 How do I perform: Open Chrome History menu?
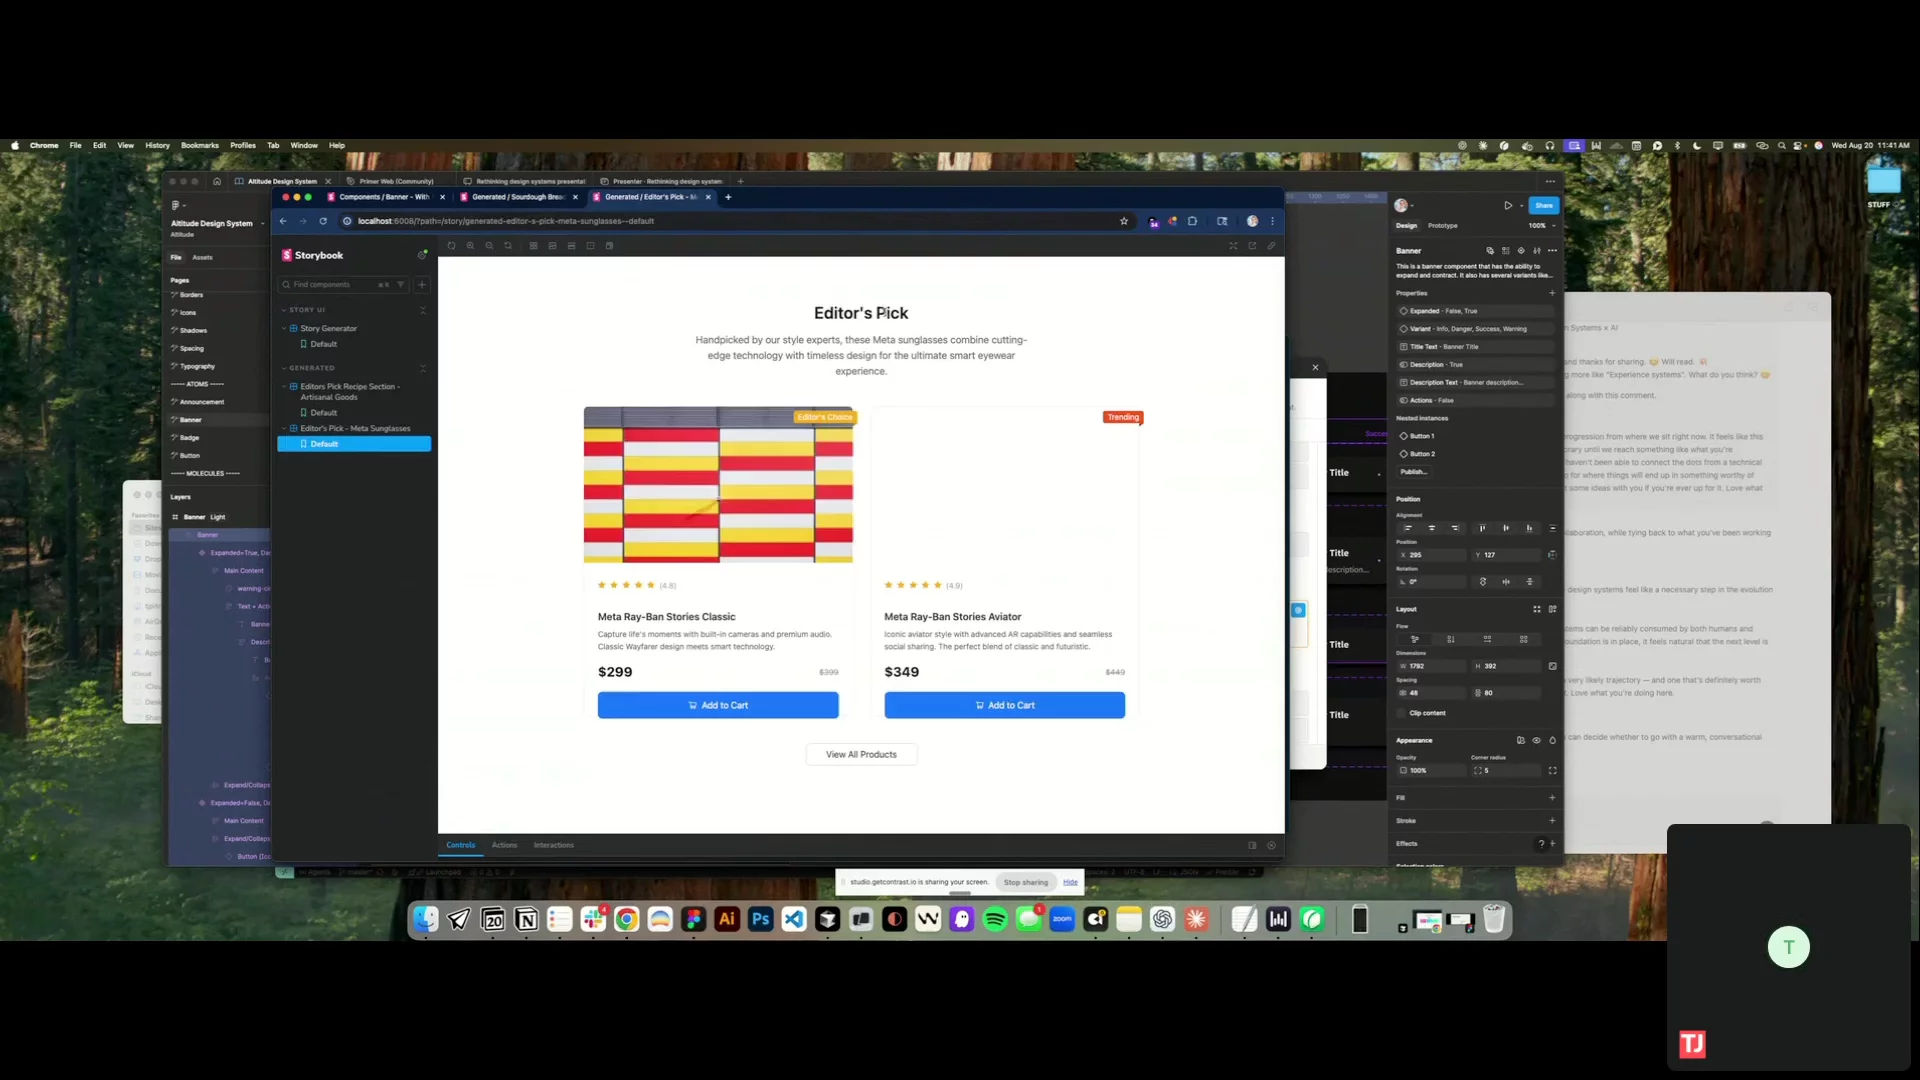pyautogui.click(x=157, y=146)
